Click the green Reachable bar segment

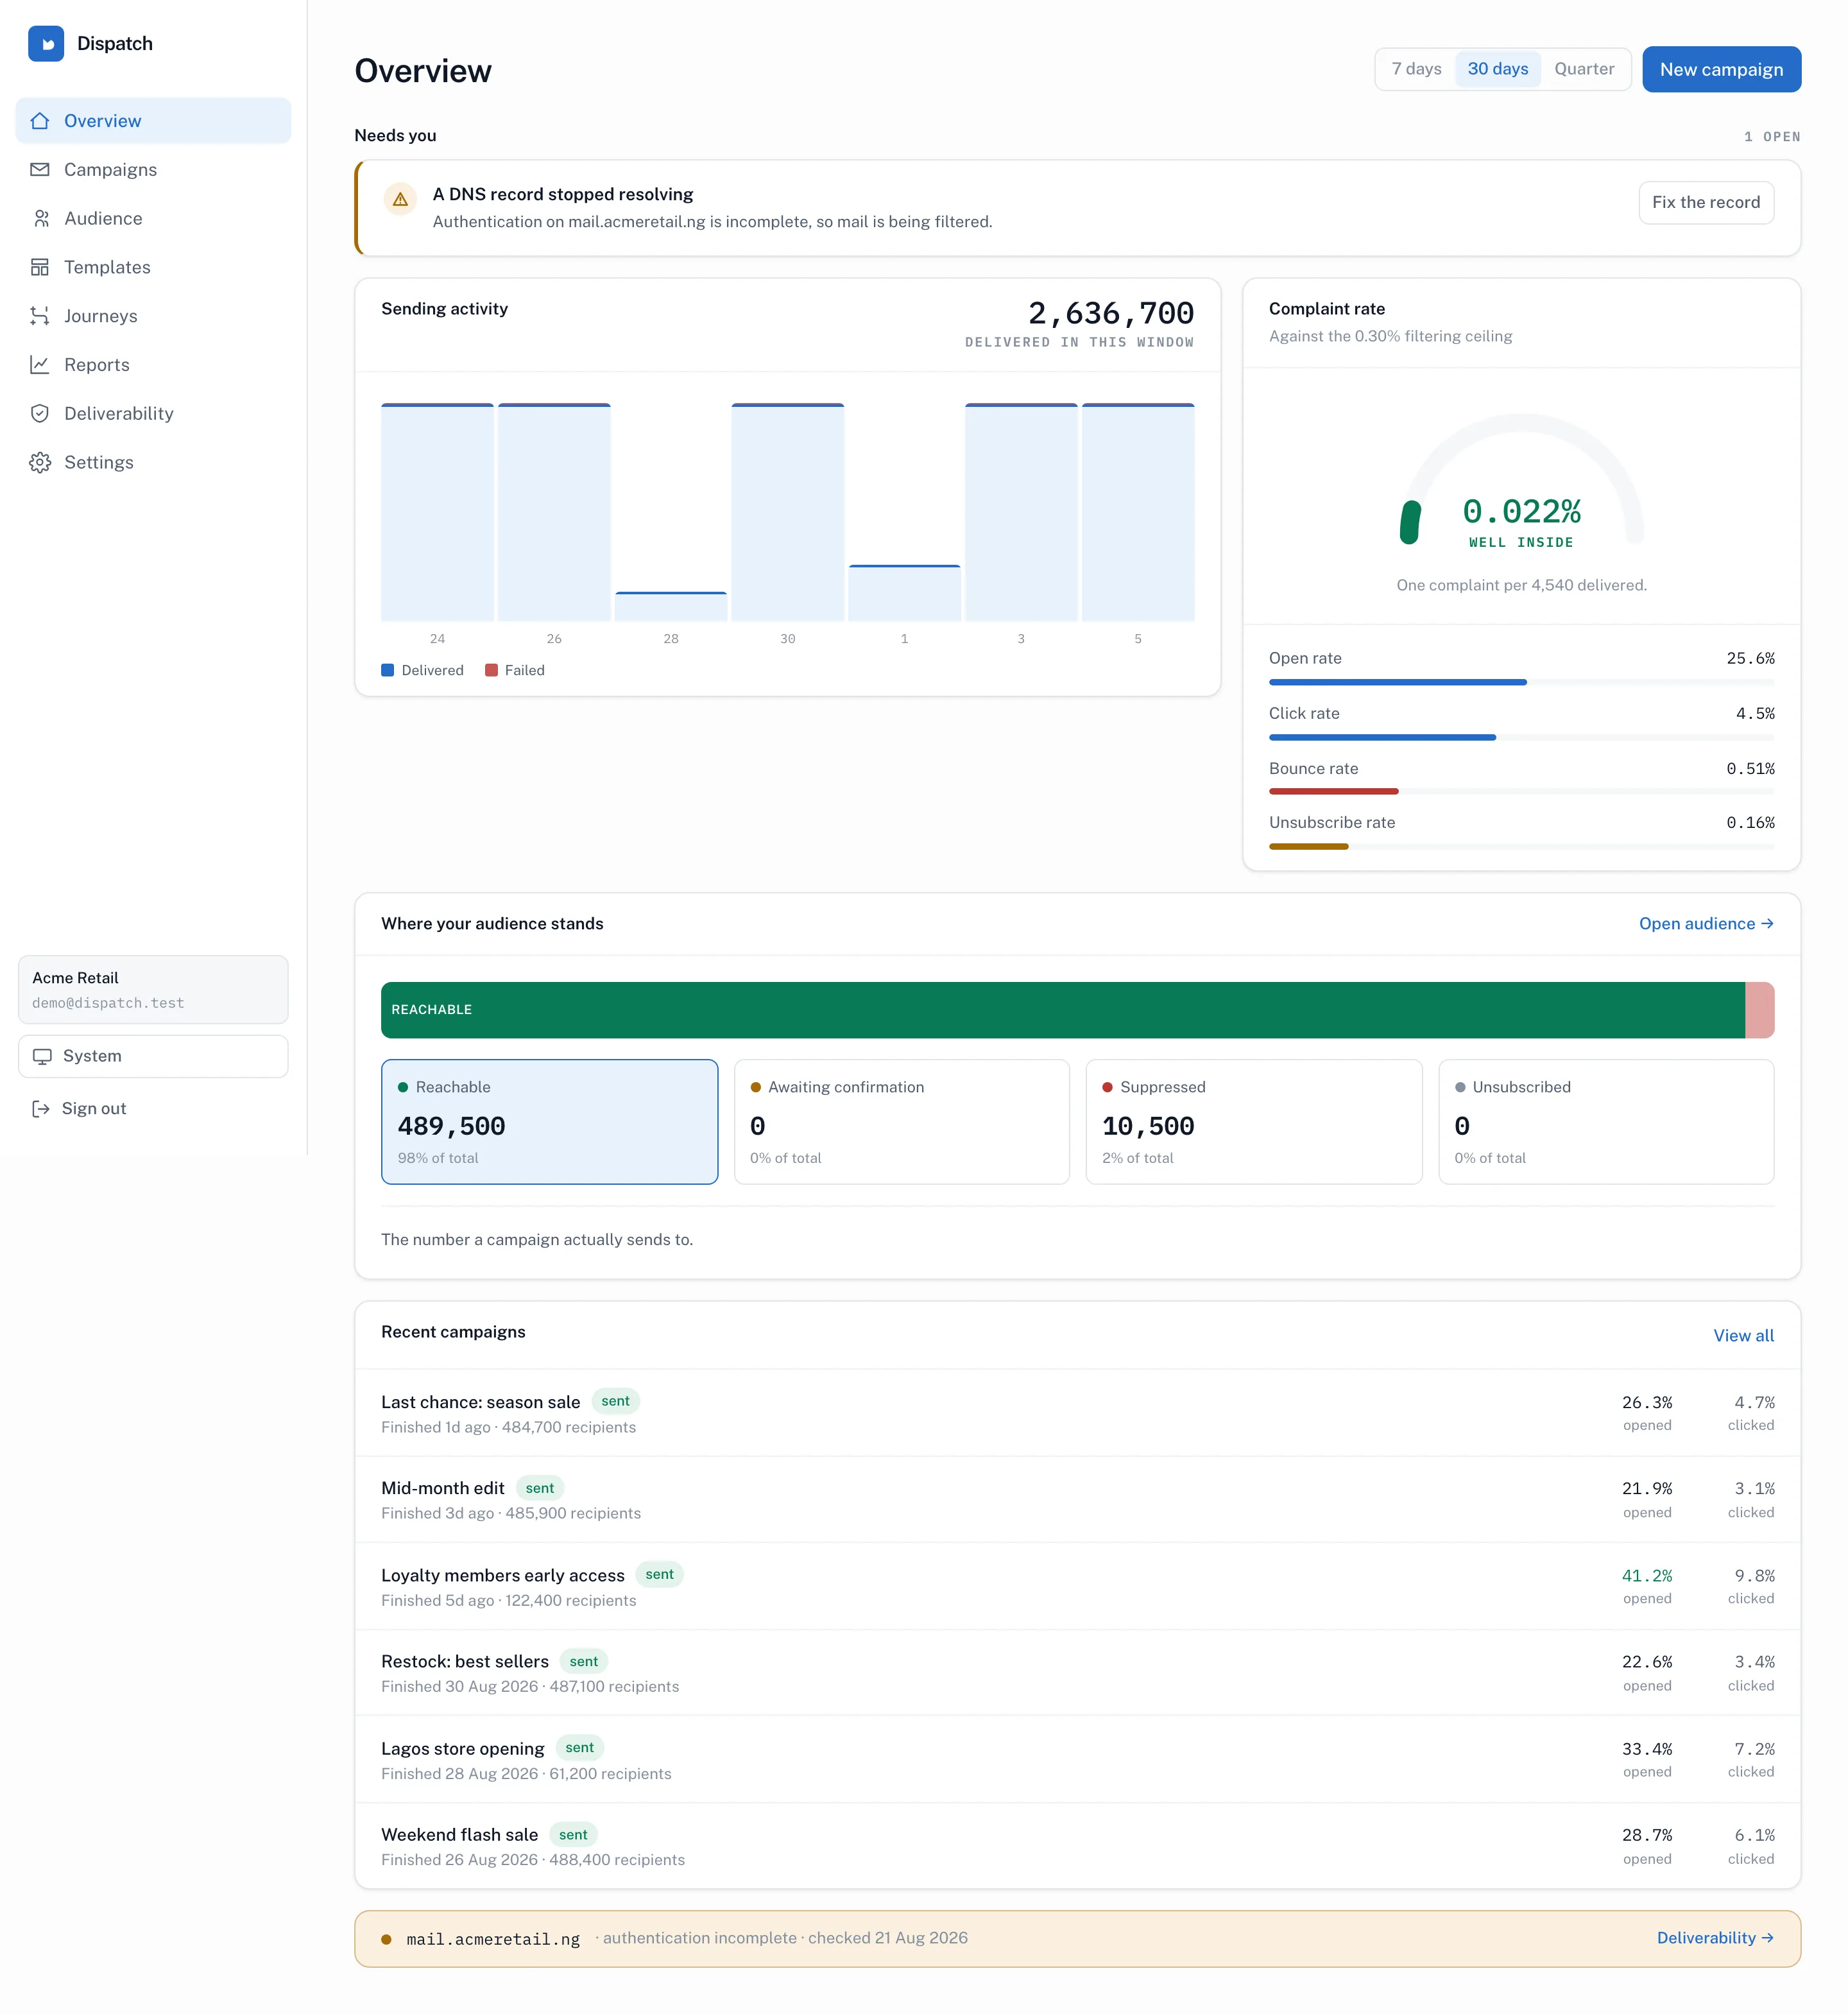pos(1062,1010)
